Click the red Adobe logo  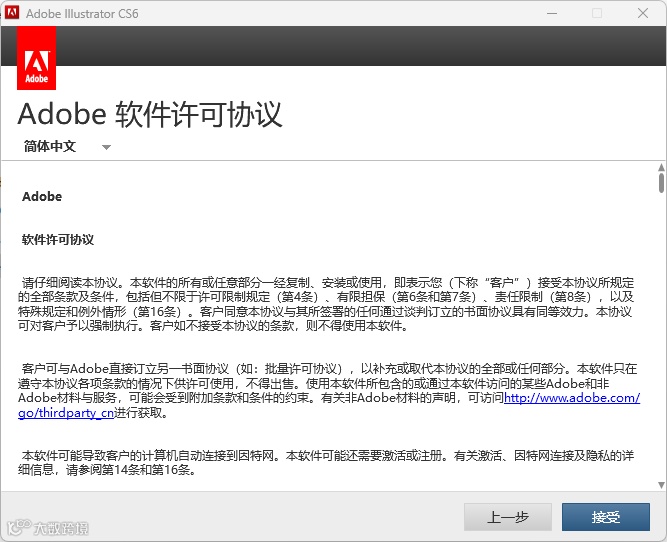[x=37, y=58]
